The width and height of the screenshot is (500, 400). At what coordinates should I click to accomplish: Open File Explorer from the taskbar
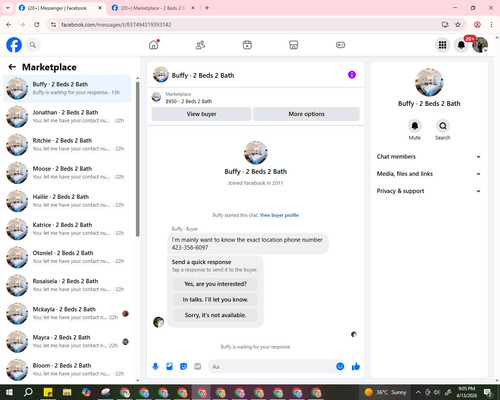67,392
